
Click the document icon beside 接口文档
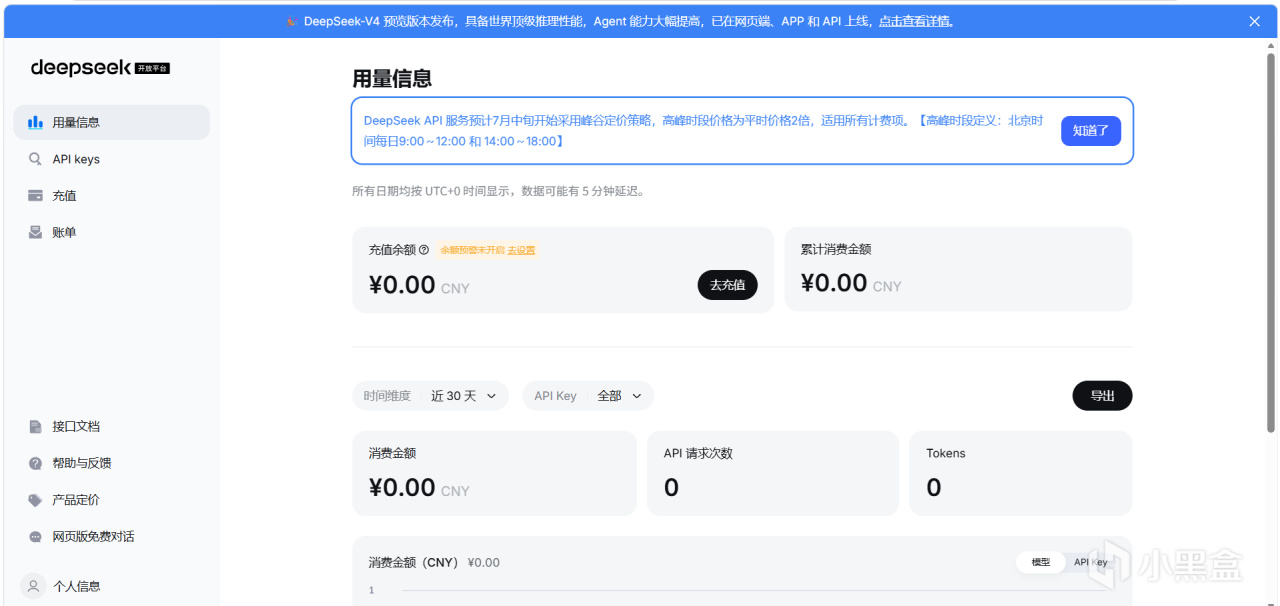35,426
